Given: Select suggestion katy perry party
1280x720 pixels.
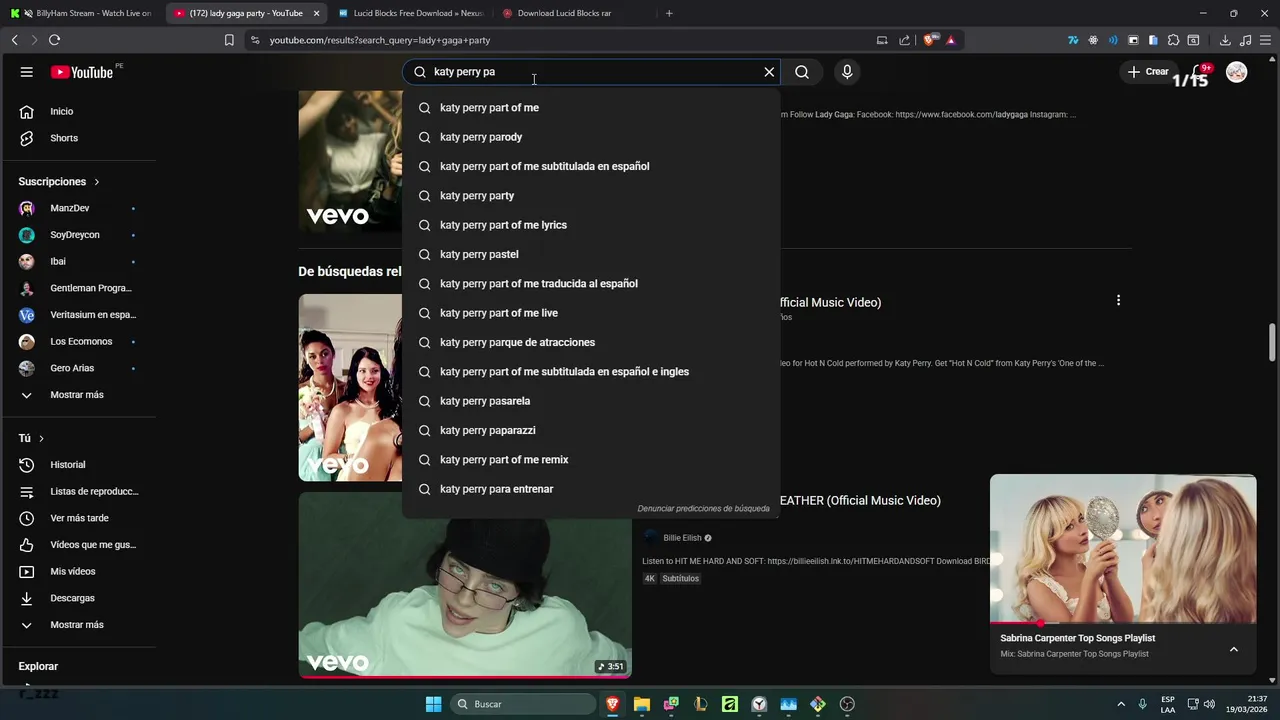Looking at the screenshot, I should pos(591,195).
